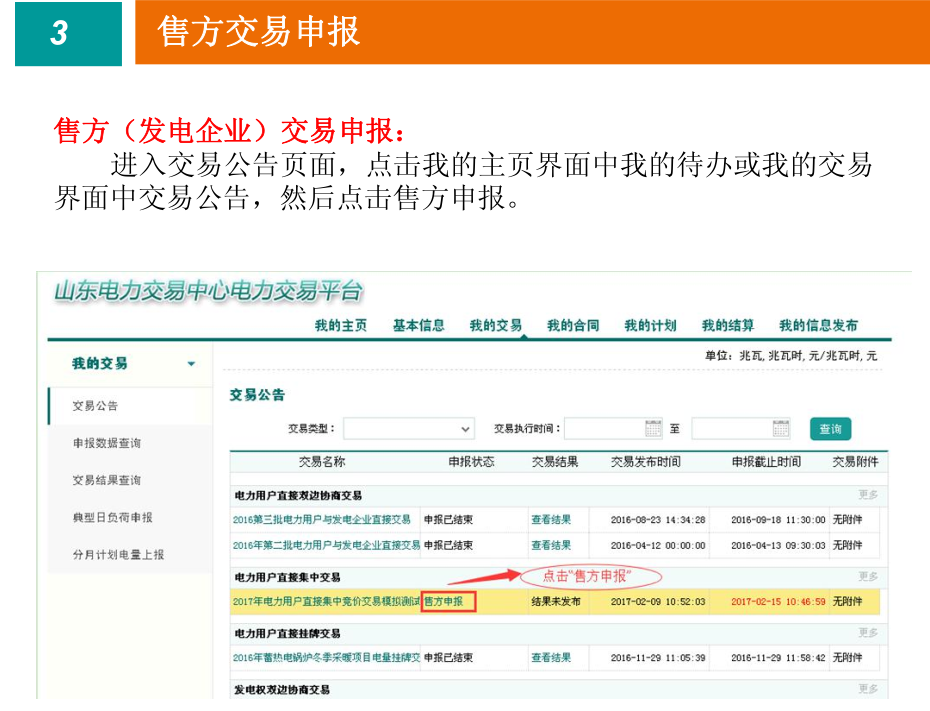930x711 pixels.
Task: Open 我的结算 tab
Action: point(727,325)
